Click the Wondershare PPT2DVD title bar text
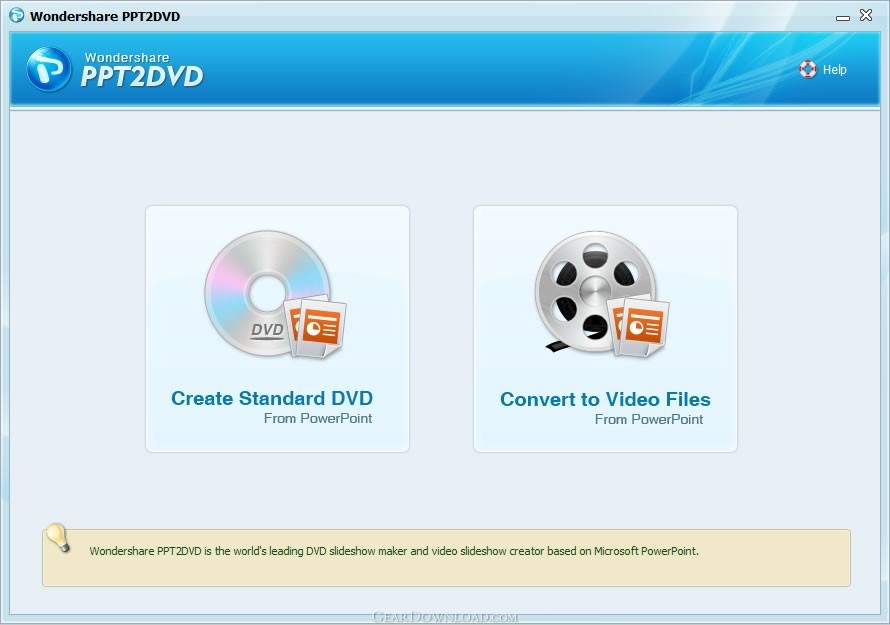890x625 pixels. (x=105, y=16)
